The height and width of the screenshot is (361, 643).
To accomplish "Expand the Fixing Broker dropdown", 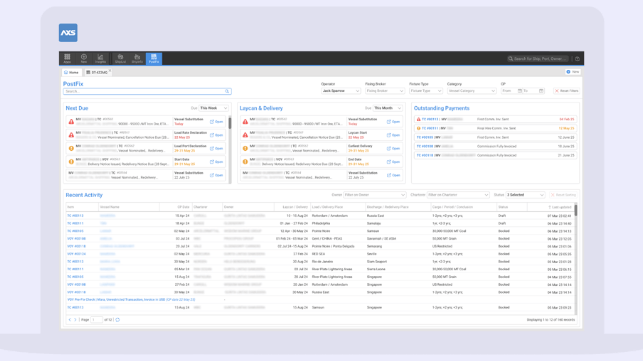I will pos(385,91).
